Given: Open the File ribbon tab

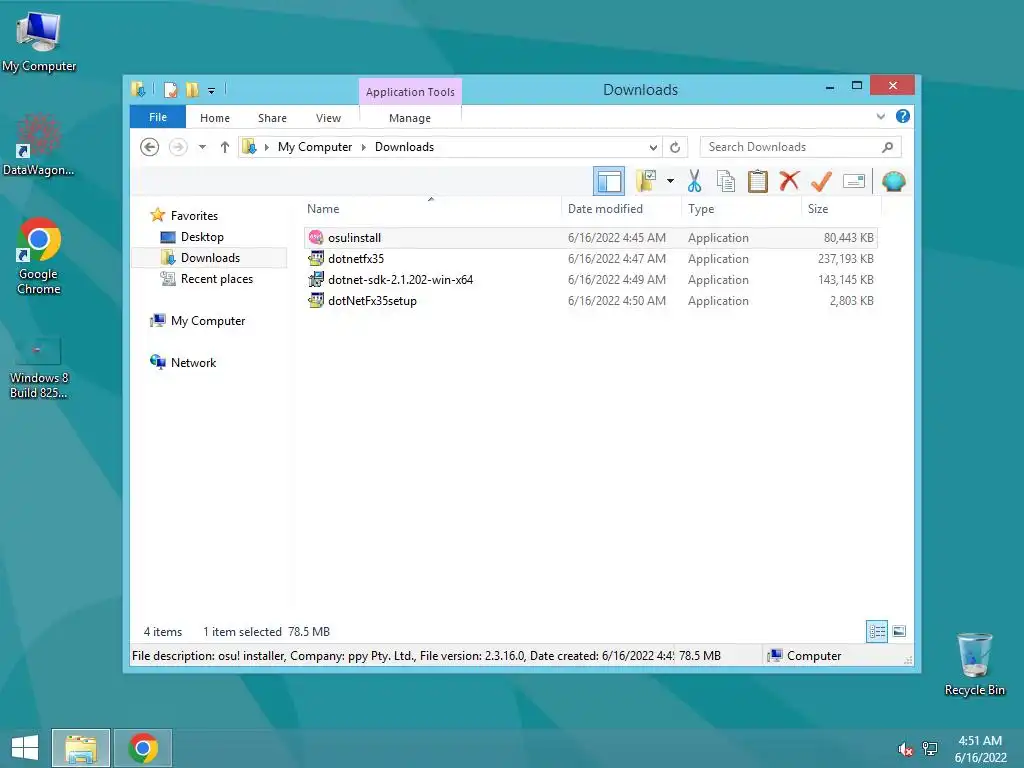Looking at the screenshot, I should pyautogui.click(x=158, y=117).
